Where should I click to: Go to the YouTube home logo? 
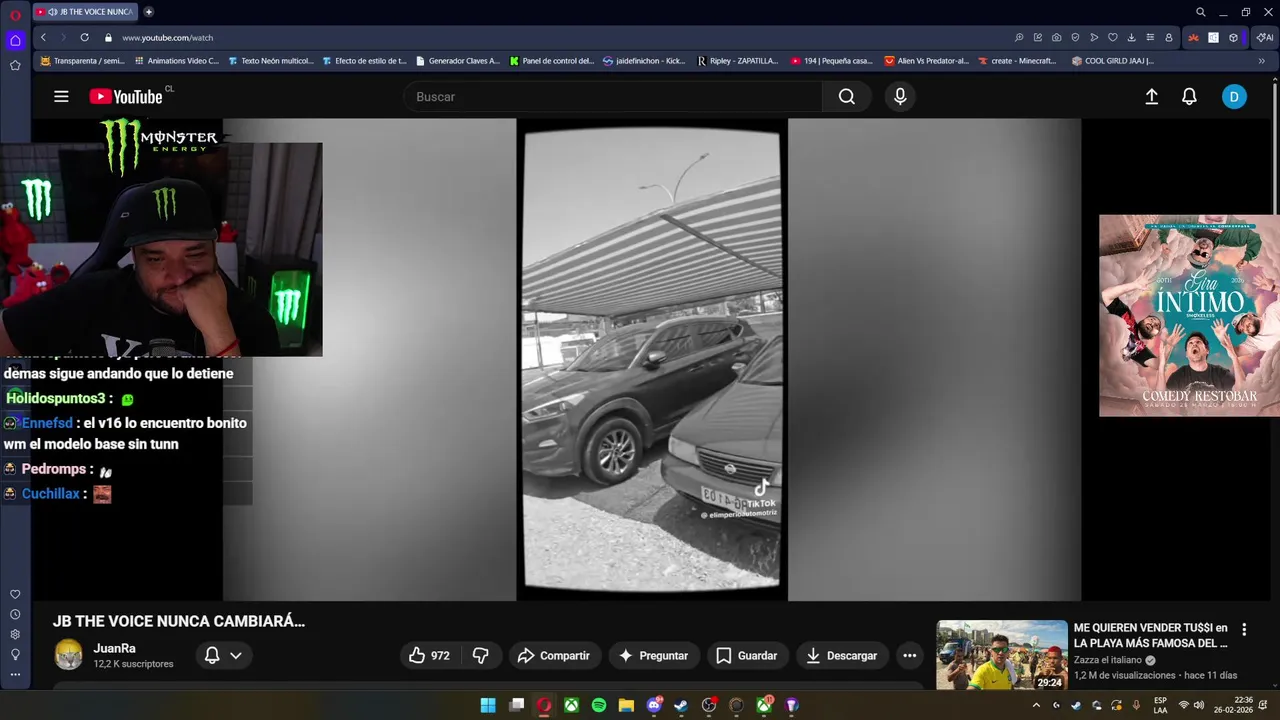[x=126, y=97]
